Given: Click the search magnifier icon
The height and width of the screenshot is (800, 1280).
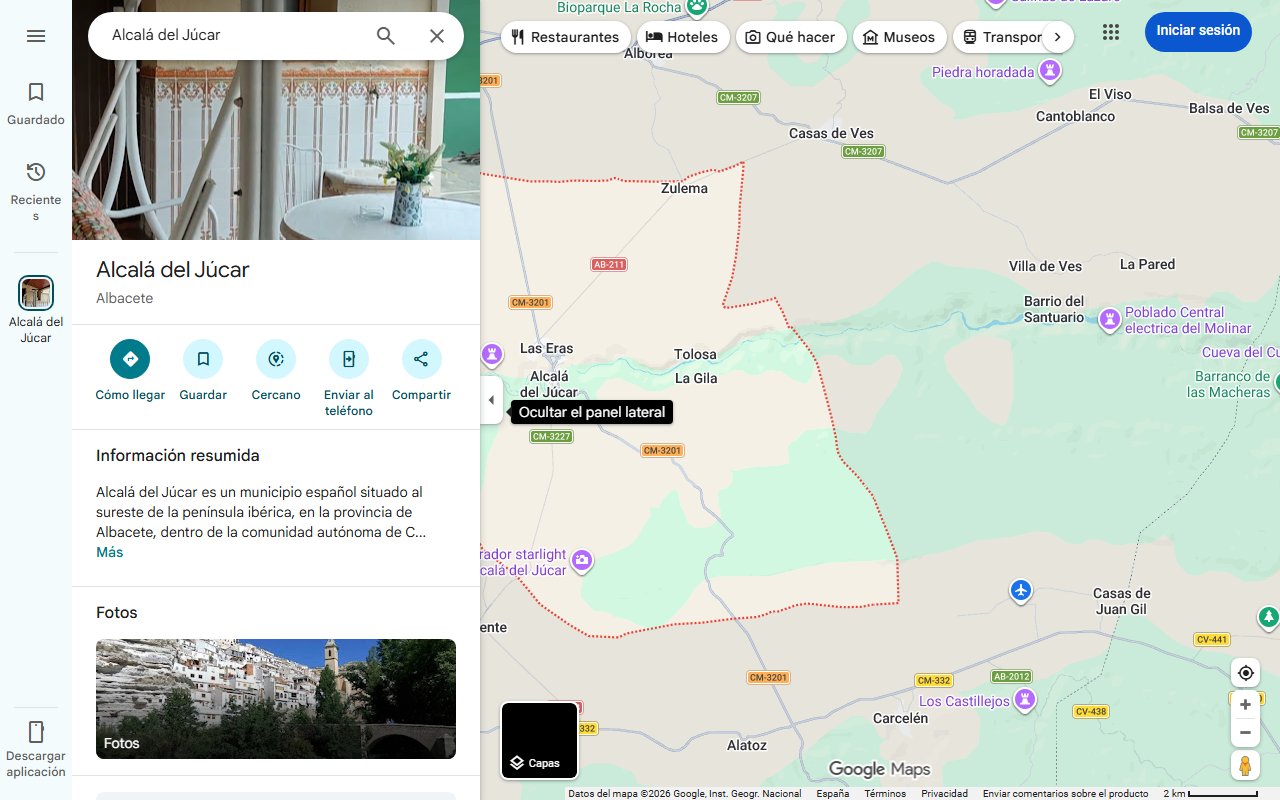Looking at the screenshot, I should (x=385, y=35).
